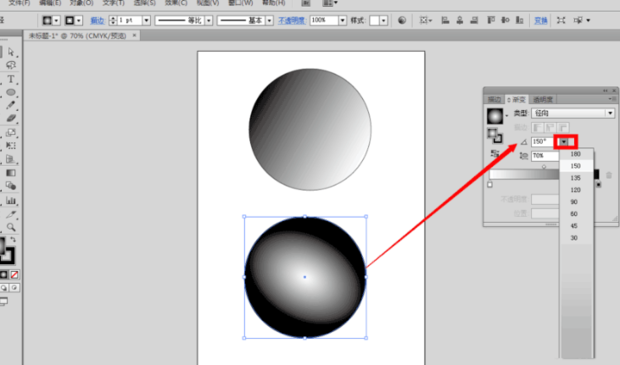Open the File menu
Viewport: 620px width, 365px height.
[19, 3]
